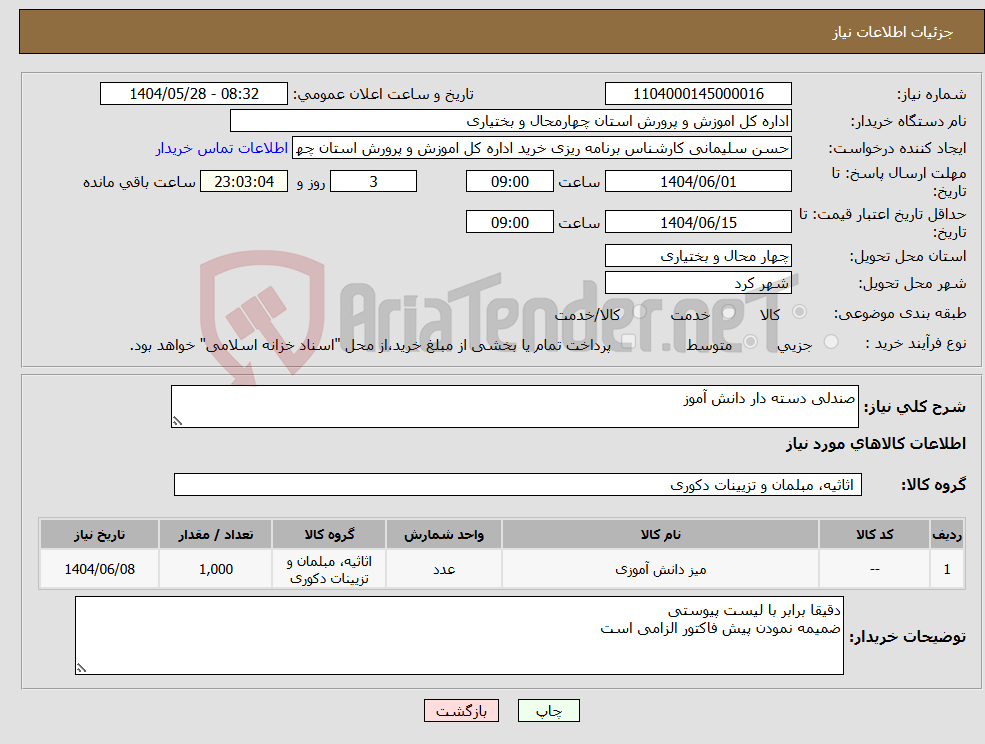Click the request creator field

541,148
